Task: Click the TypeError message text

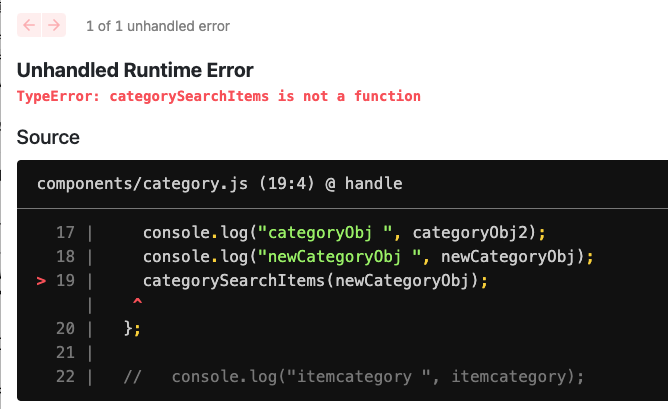Action: click(x=219, y=96)
